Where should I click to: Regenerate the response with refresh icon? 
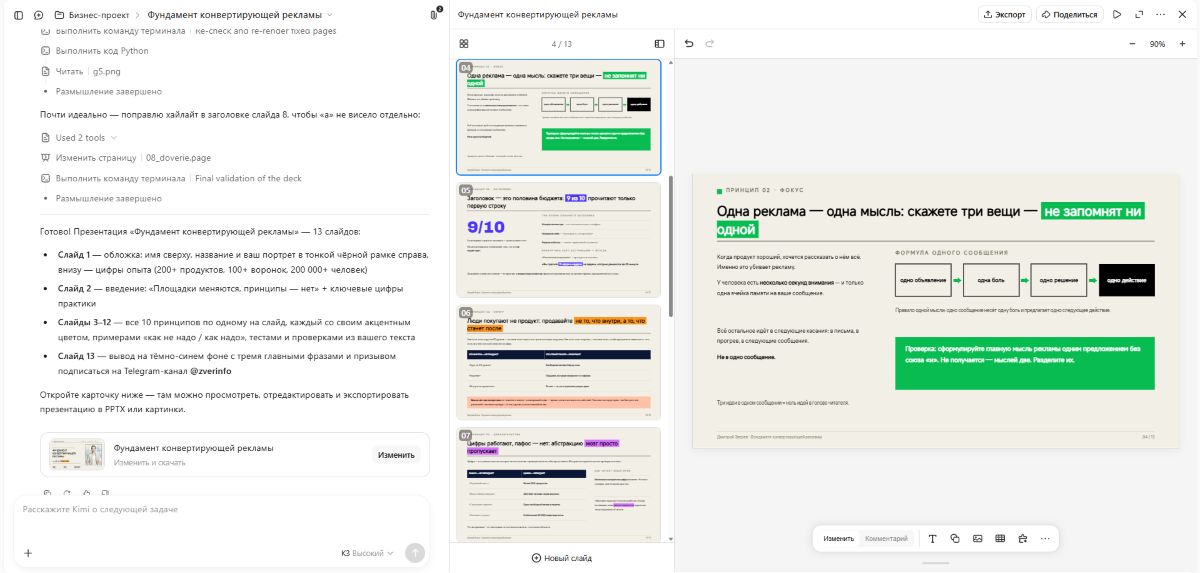(x=67, y=492)
